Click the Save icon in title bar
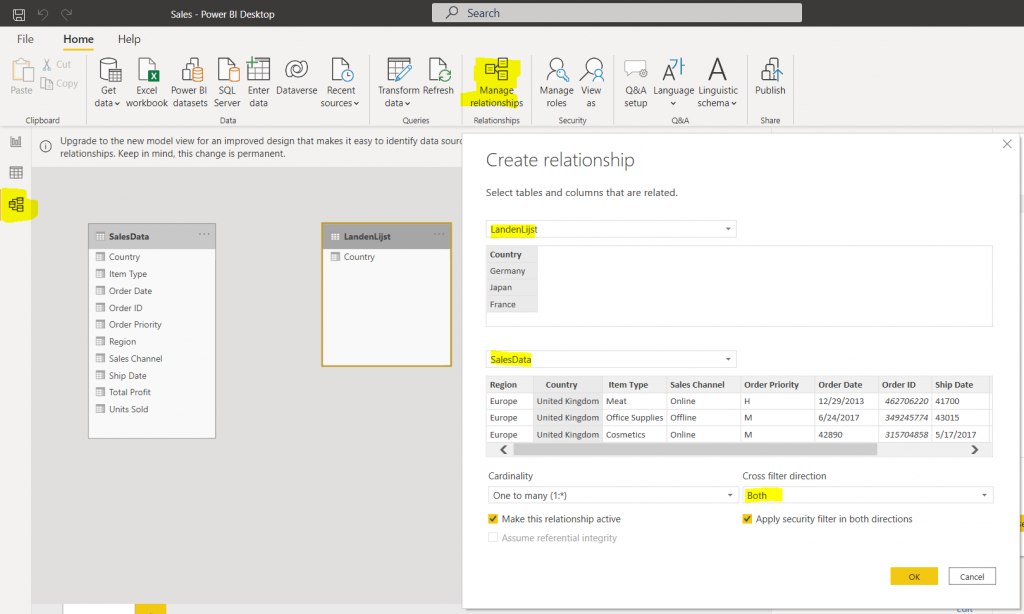 19,14
